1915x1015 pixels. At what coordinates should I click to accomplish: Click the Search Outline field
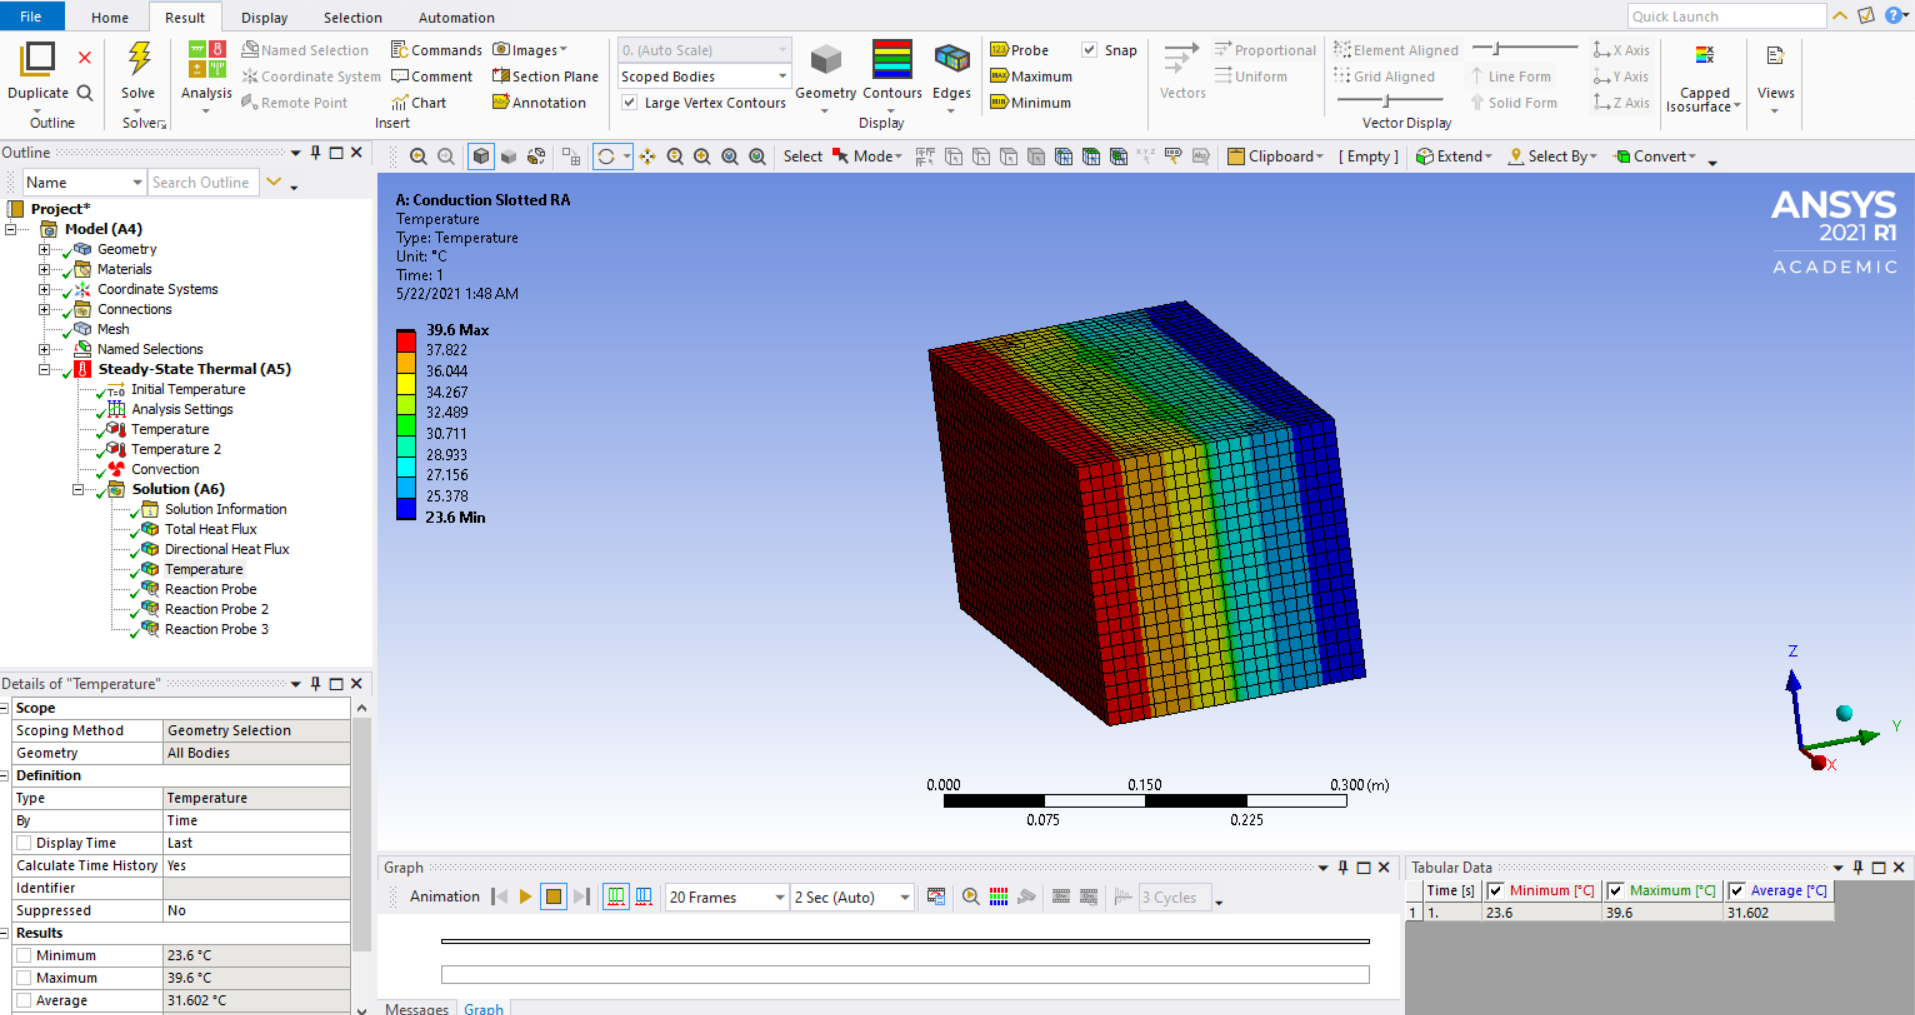point(203,182)
